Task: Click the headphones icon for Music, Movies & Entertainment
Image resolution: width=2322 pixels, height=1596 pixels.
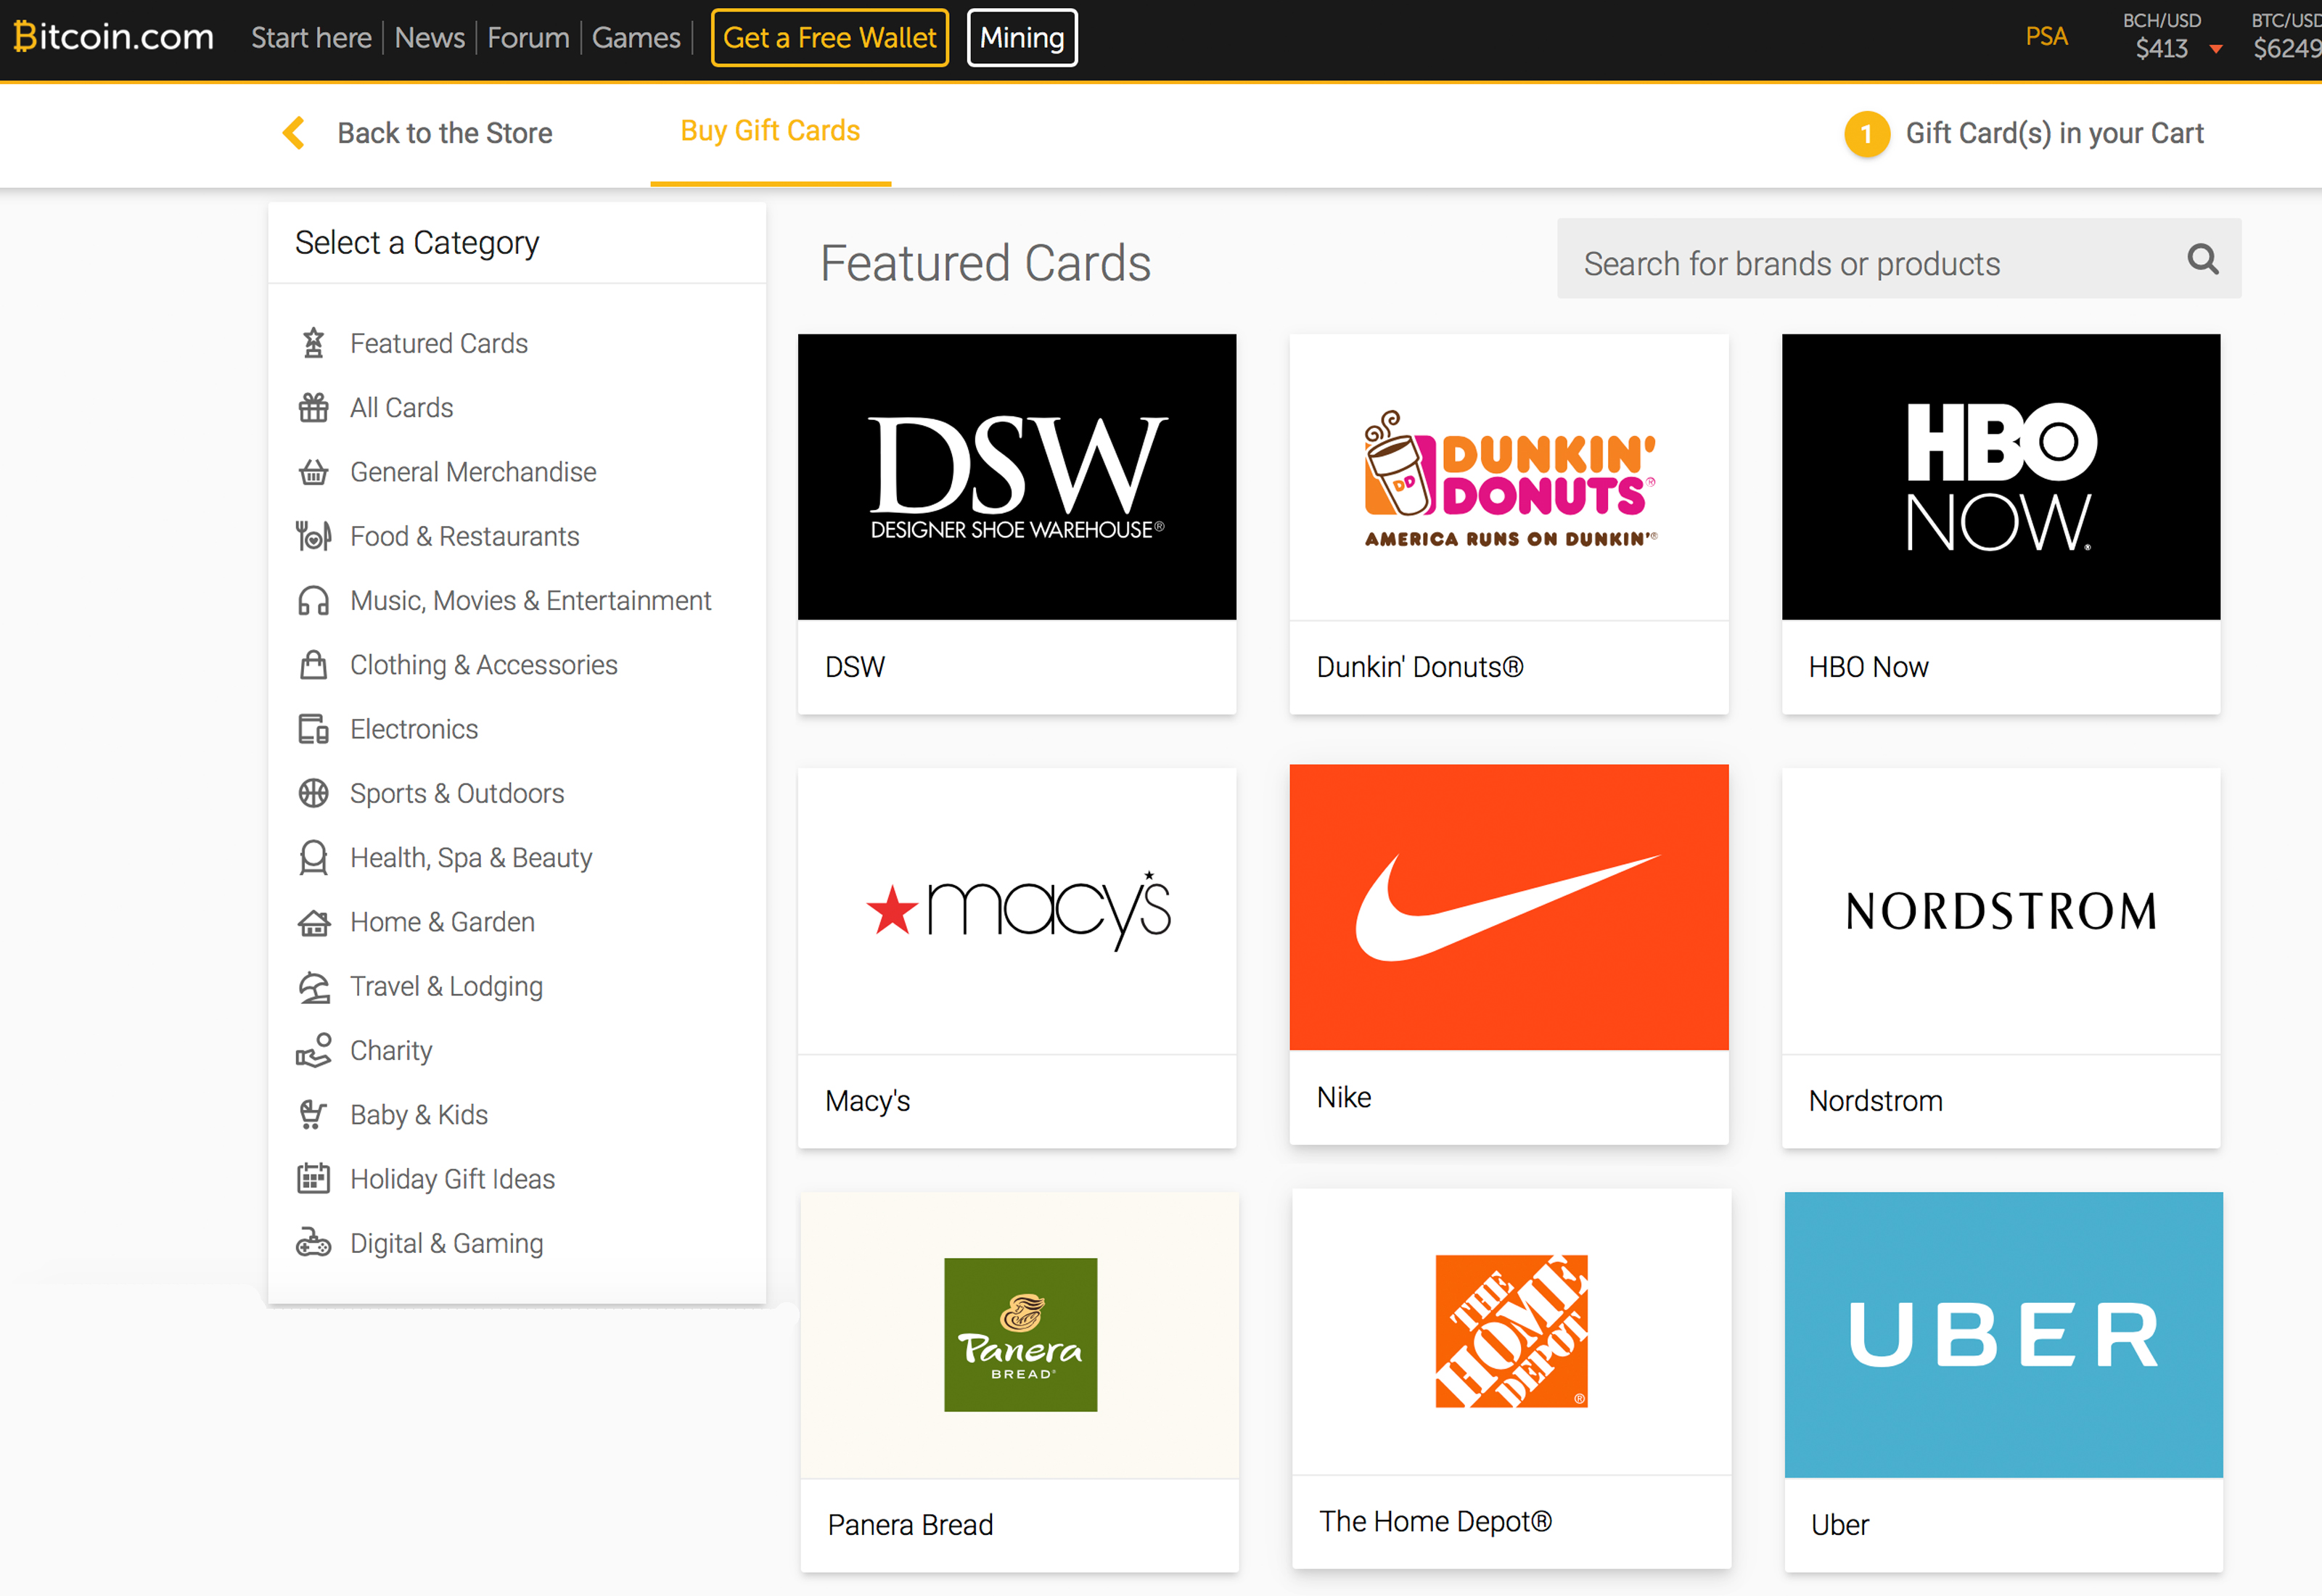Action: (313, 601)
